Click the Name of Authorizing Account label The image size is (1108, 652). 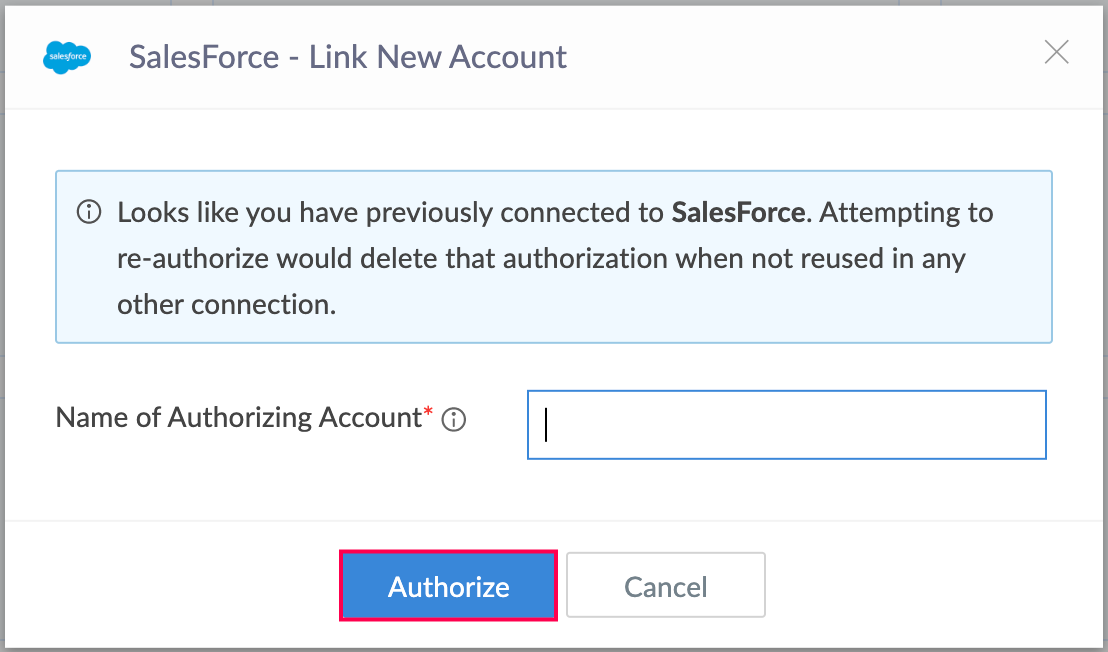click(x=238, y=418)
